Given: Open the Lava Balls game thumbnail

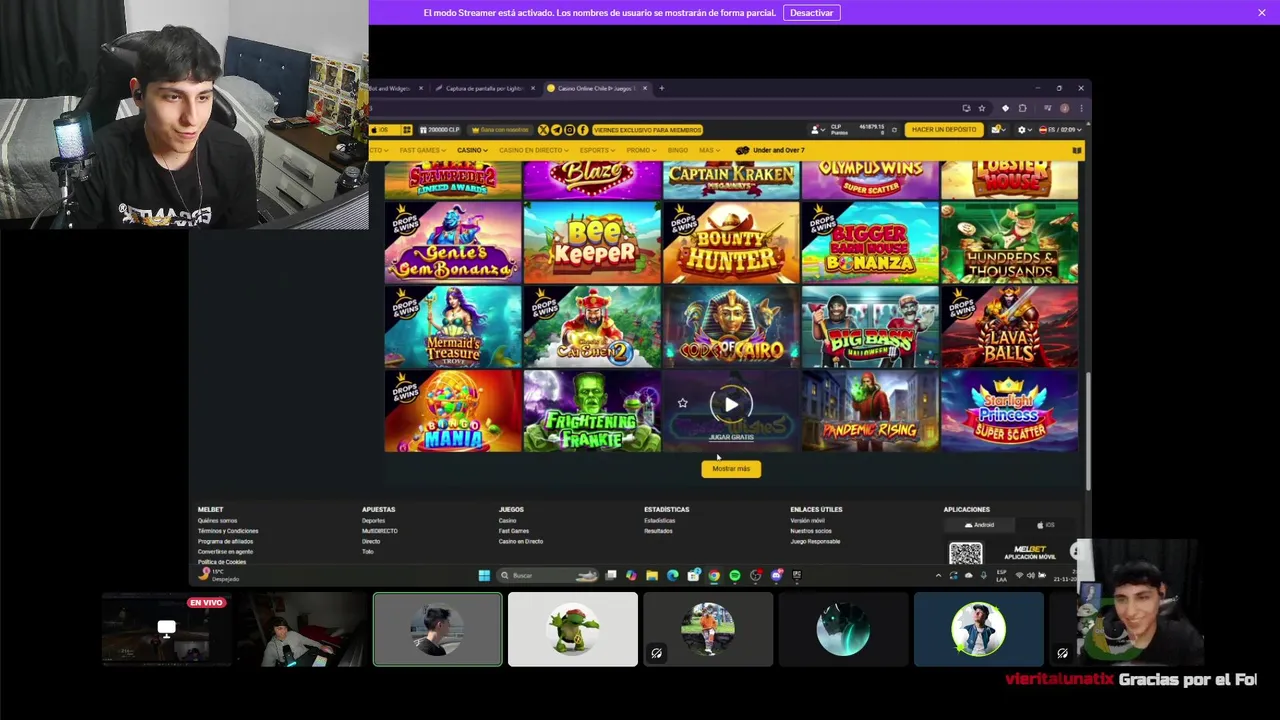Looking at the screenshot, I should pyautogui.click(x=1009, y=327).
